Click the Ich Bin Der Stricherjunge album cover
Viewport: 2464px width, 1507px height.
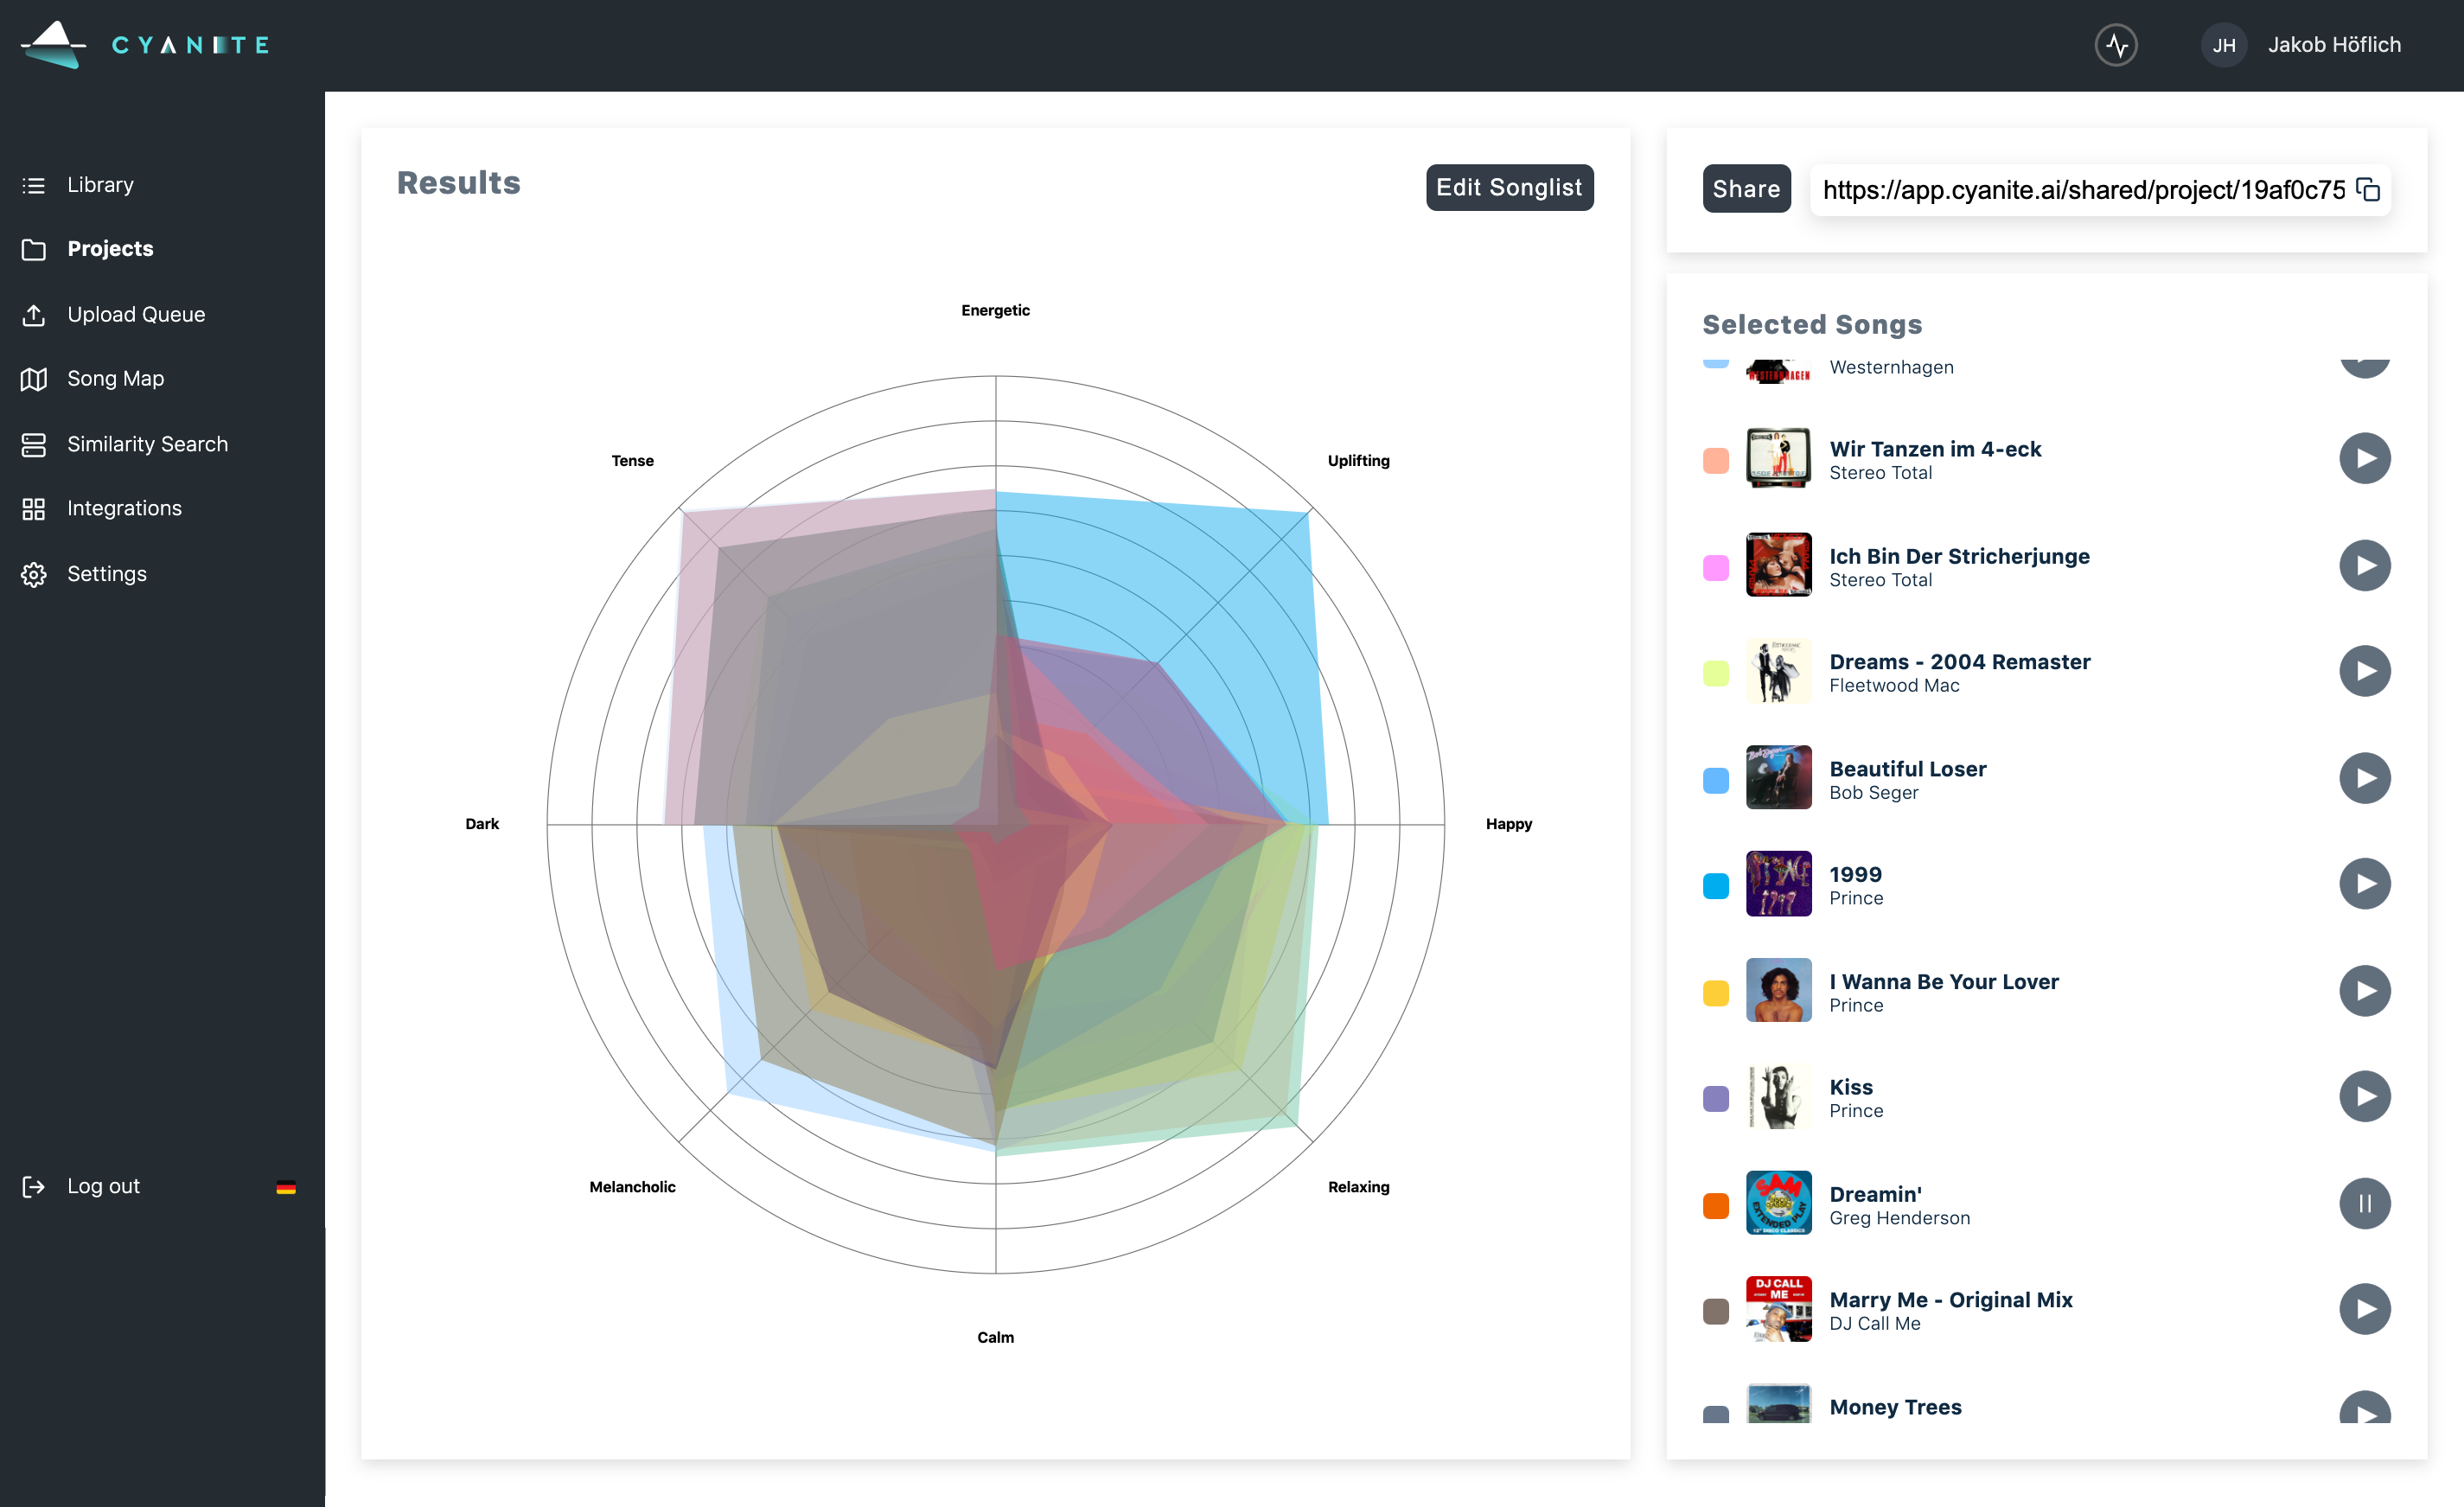(x=1778, y=565)
